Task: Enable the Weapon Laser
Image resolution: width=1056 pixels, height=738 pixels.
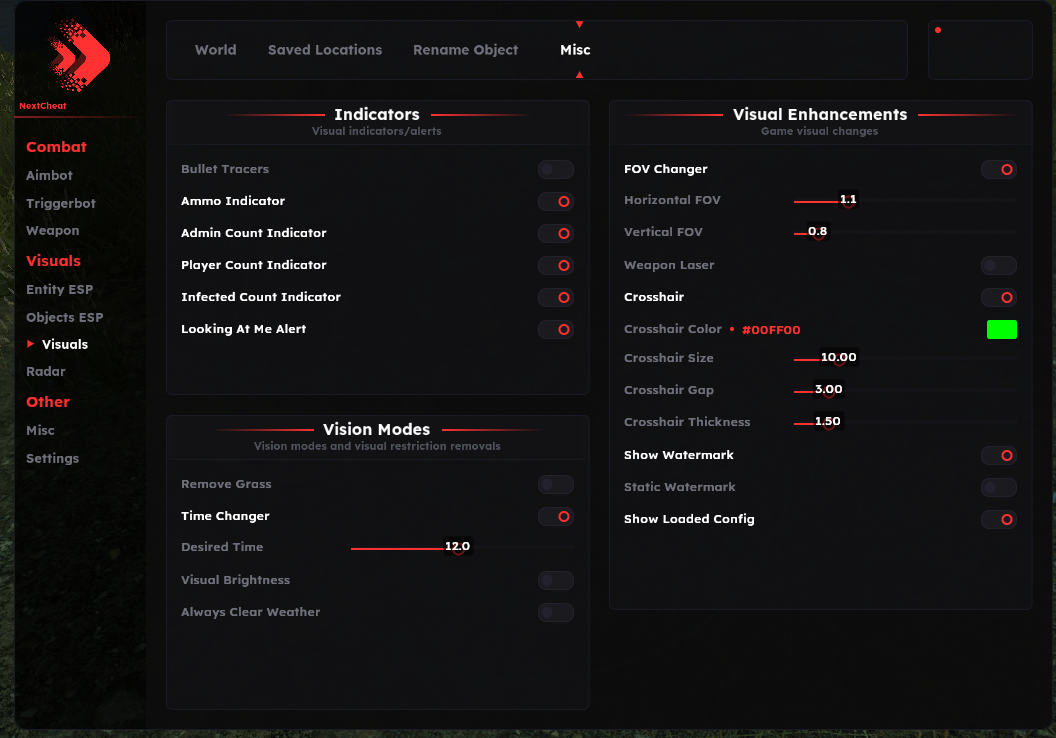Action: [x=999, y=265]
